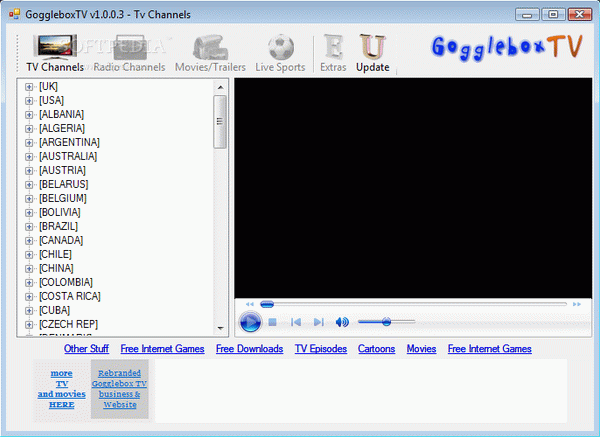Expand the [BELGIUM] tree node
600x437 pixels.
29,199
